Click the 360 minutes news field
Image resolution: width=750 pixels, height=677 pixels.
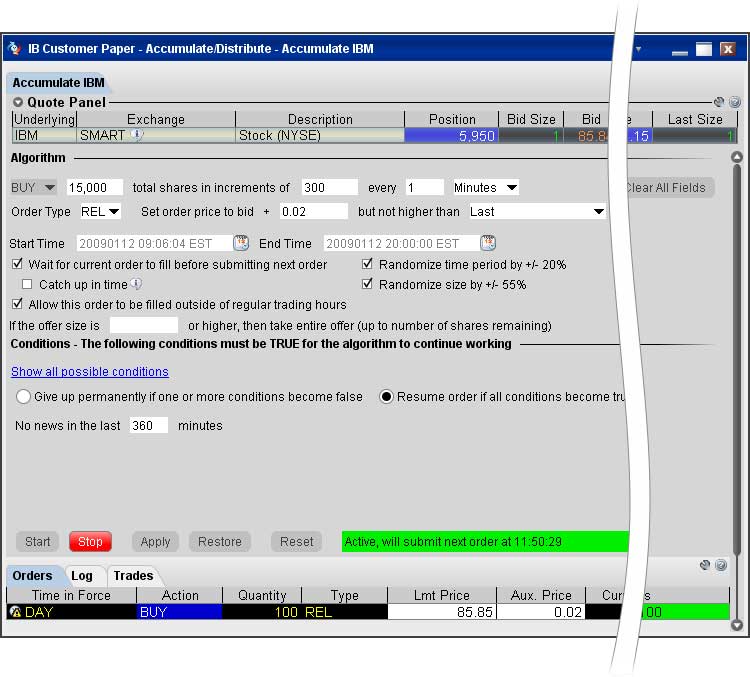(x=149, y=425)
